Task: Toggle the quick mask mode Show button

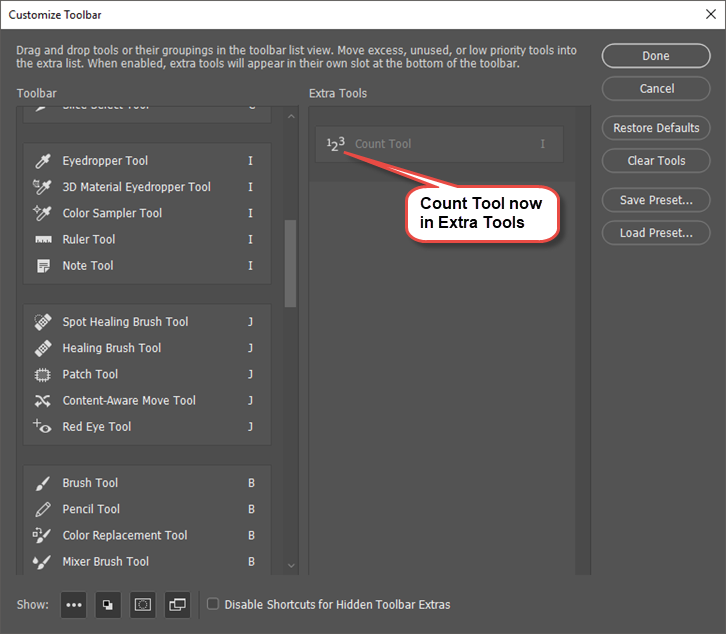Action: tap(143, 605)
